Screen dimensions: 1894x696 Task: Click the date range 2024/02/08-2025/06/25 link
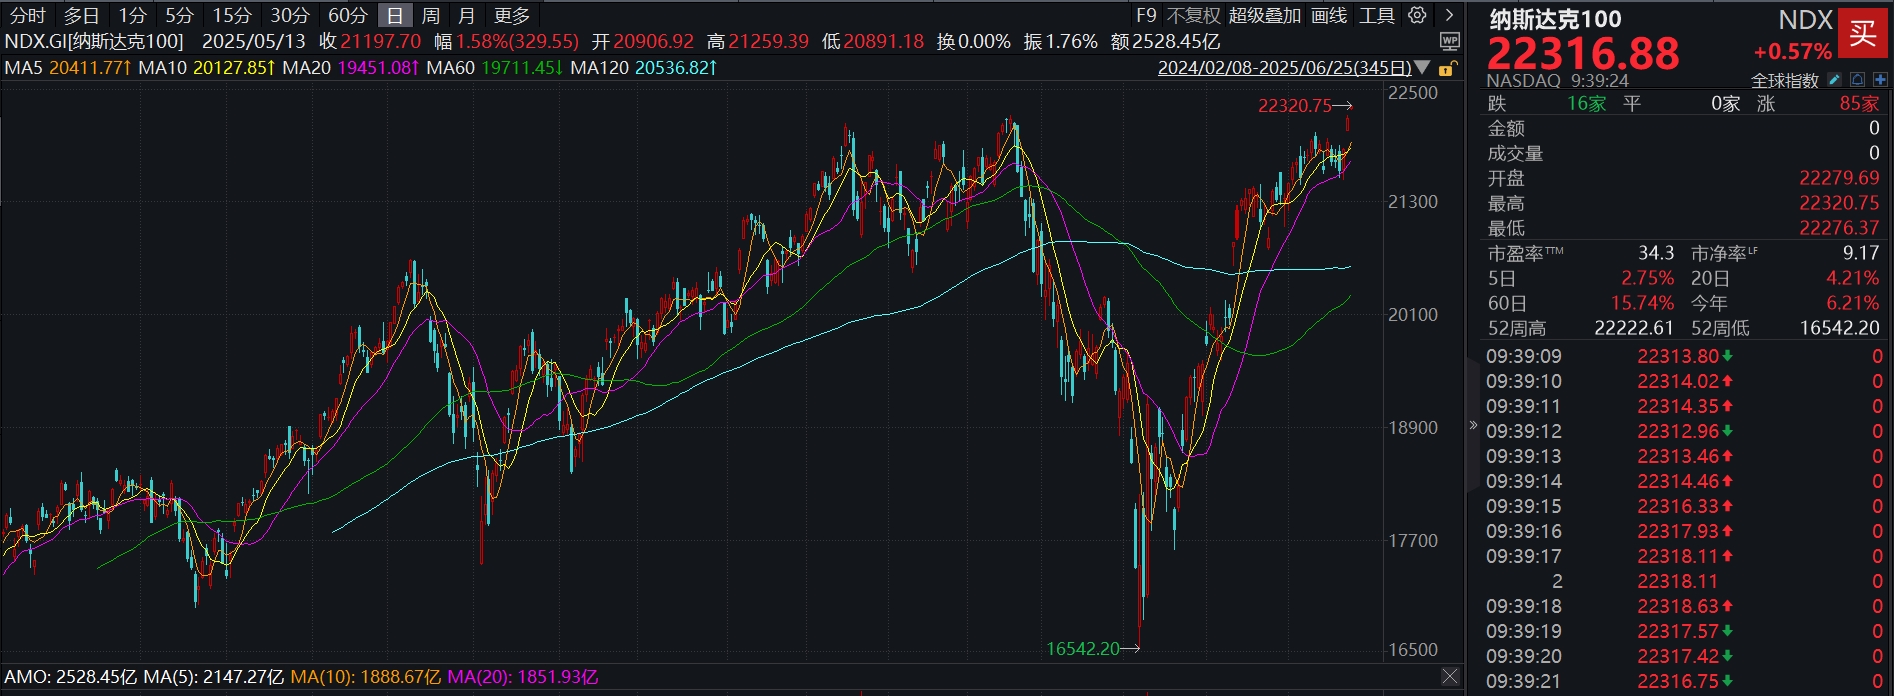pyautogui.click(x=1285, y=68)
